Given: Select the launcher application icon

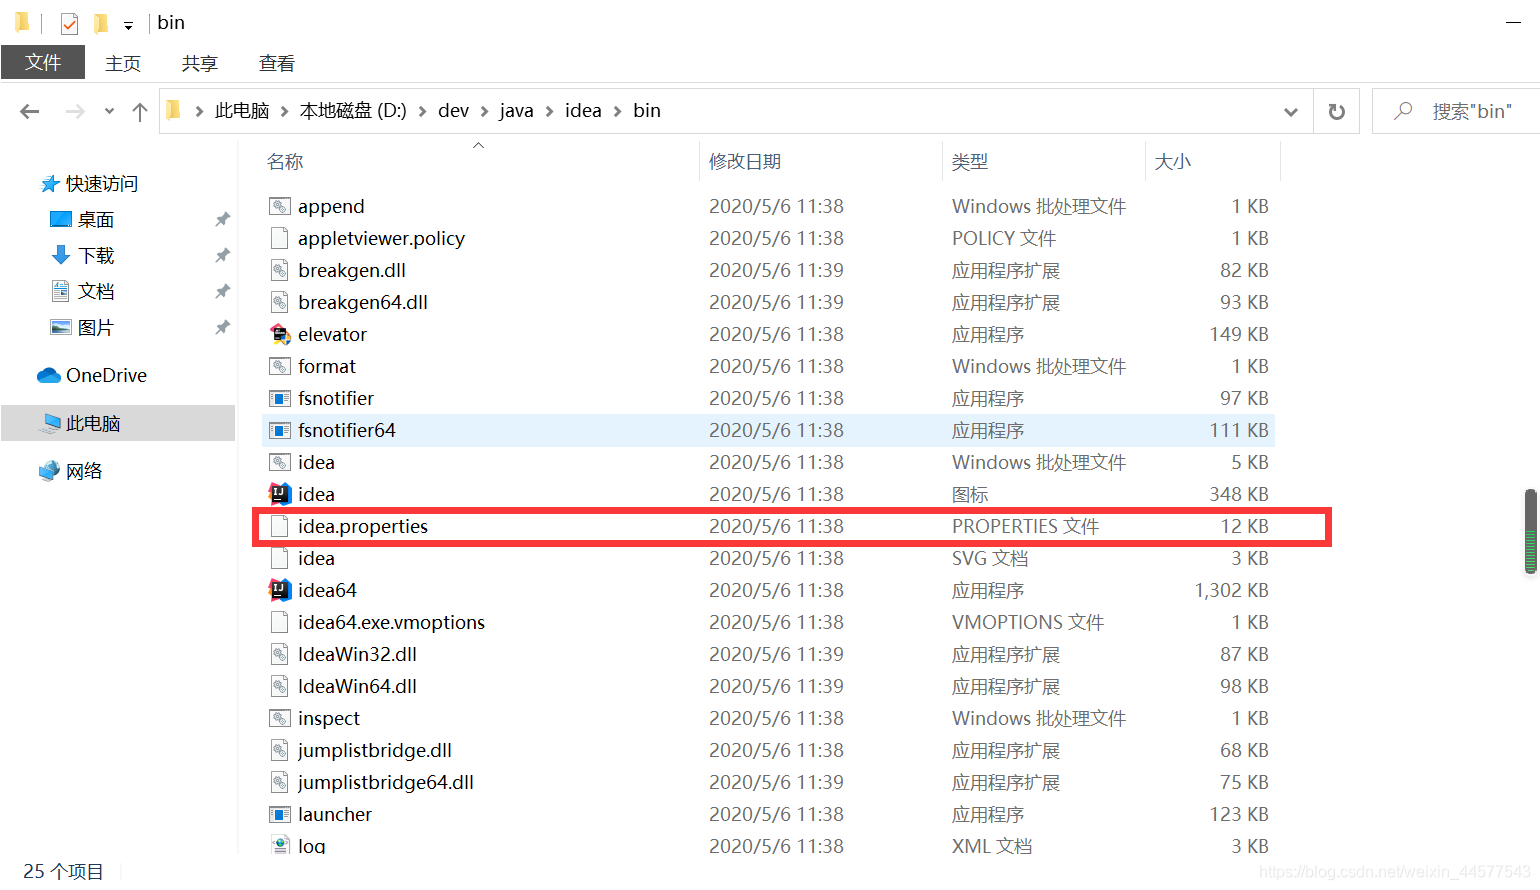Looking at the screenshot, I should [280, 814].
